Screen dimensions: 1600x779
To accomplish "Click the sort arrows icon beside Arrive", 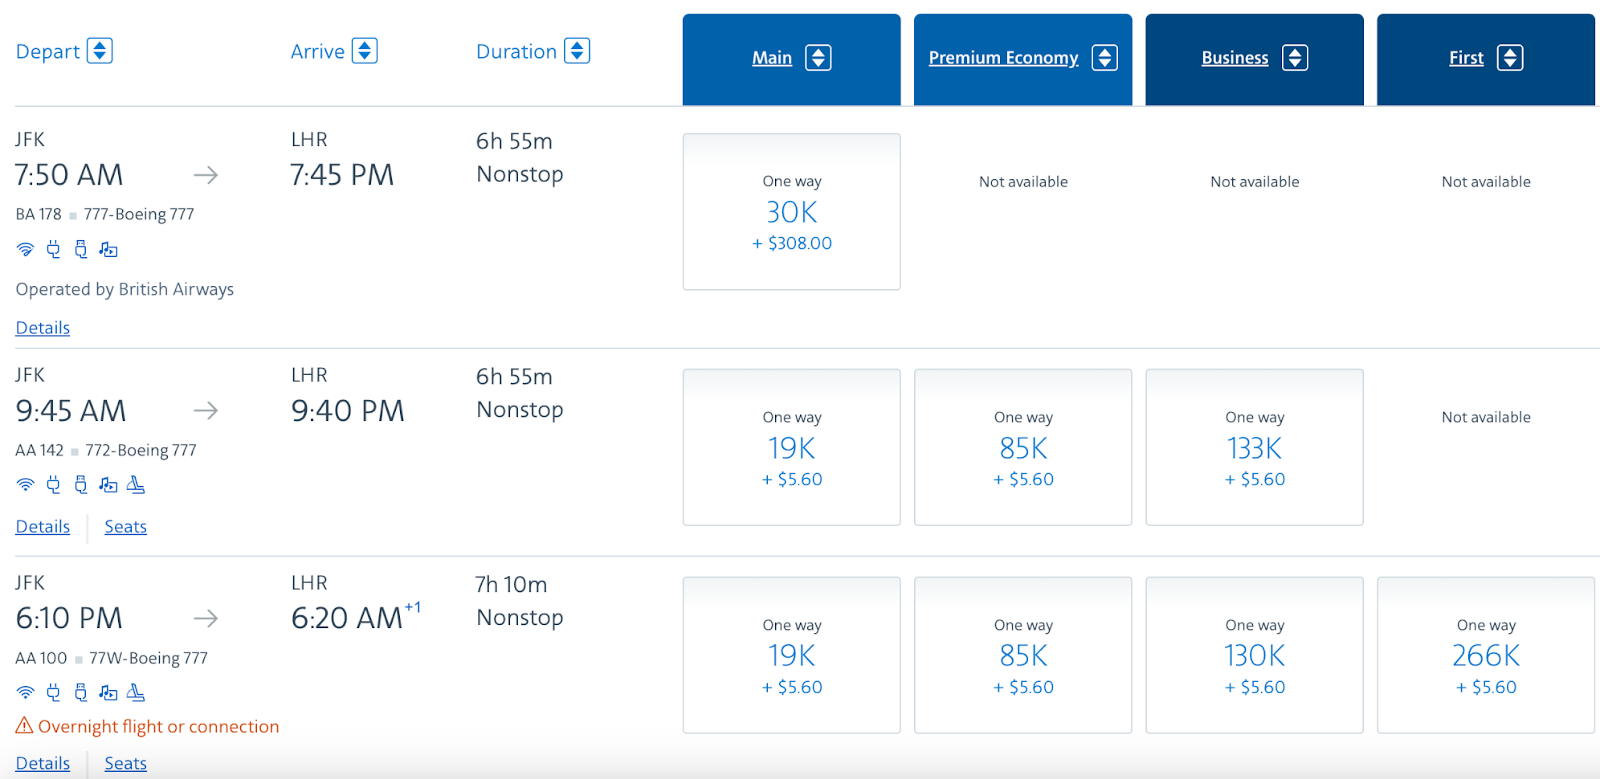I will (365, 50).
